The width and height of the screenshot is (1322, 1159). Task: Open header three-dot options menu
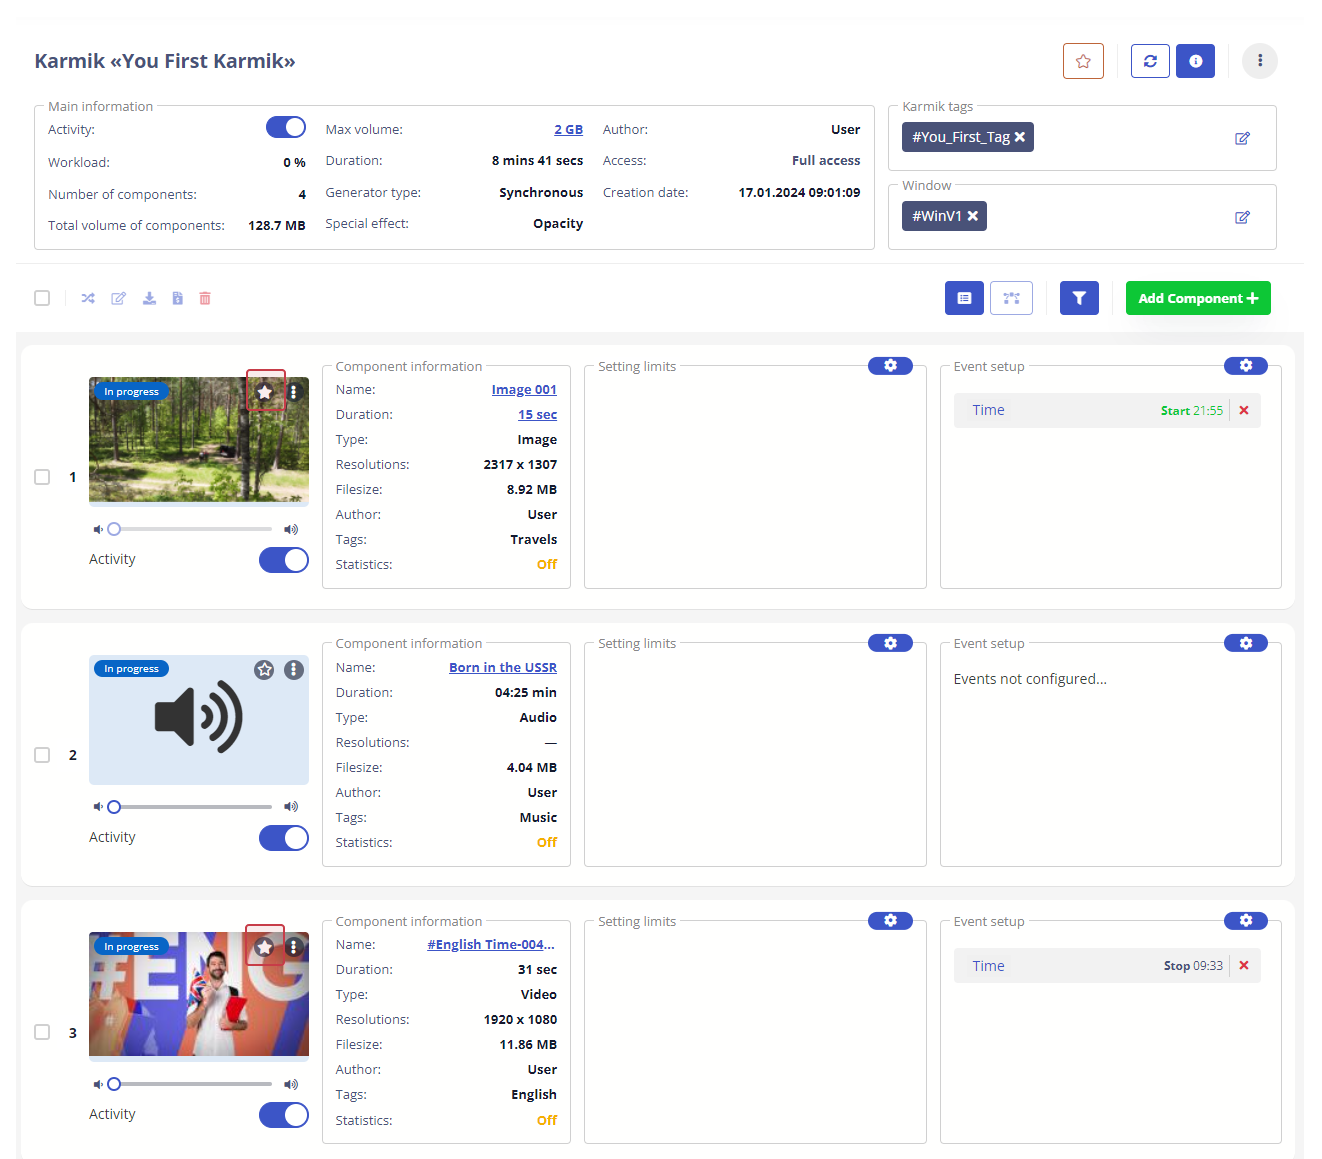[1260, 61]
